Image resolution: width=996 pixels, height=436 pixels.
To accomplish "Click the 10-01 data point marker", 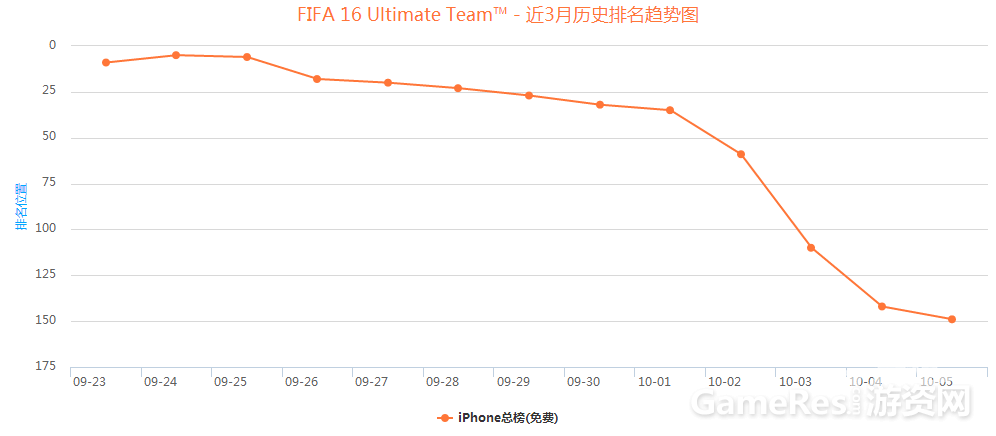I will pyautogui.click(x=670, y=110).
